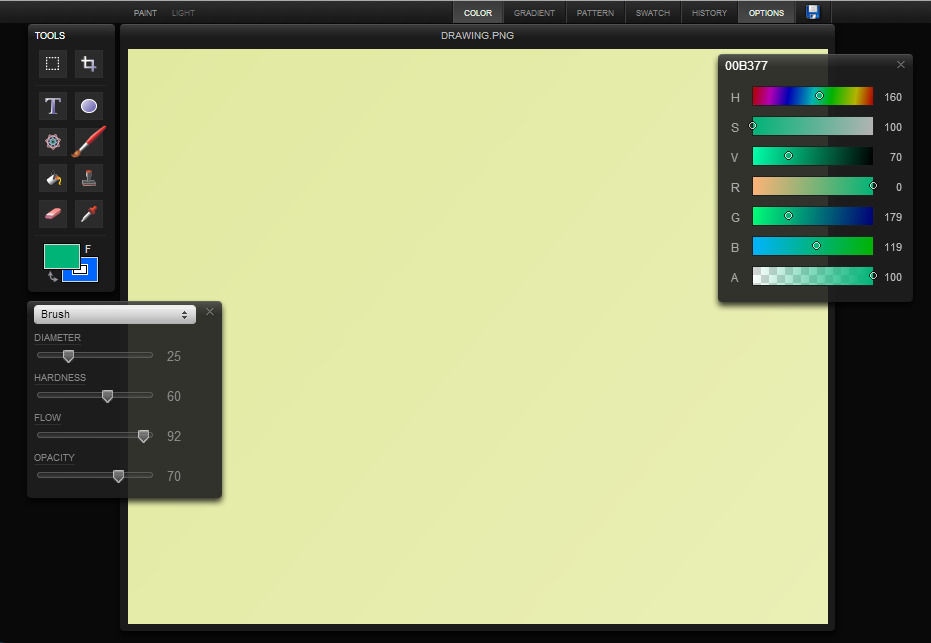Select the Marquee selection tool
The width and height of the screenshot is (931, 643).
(x=53, y=65)
